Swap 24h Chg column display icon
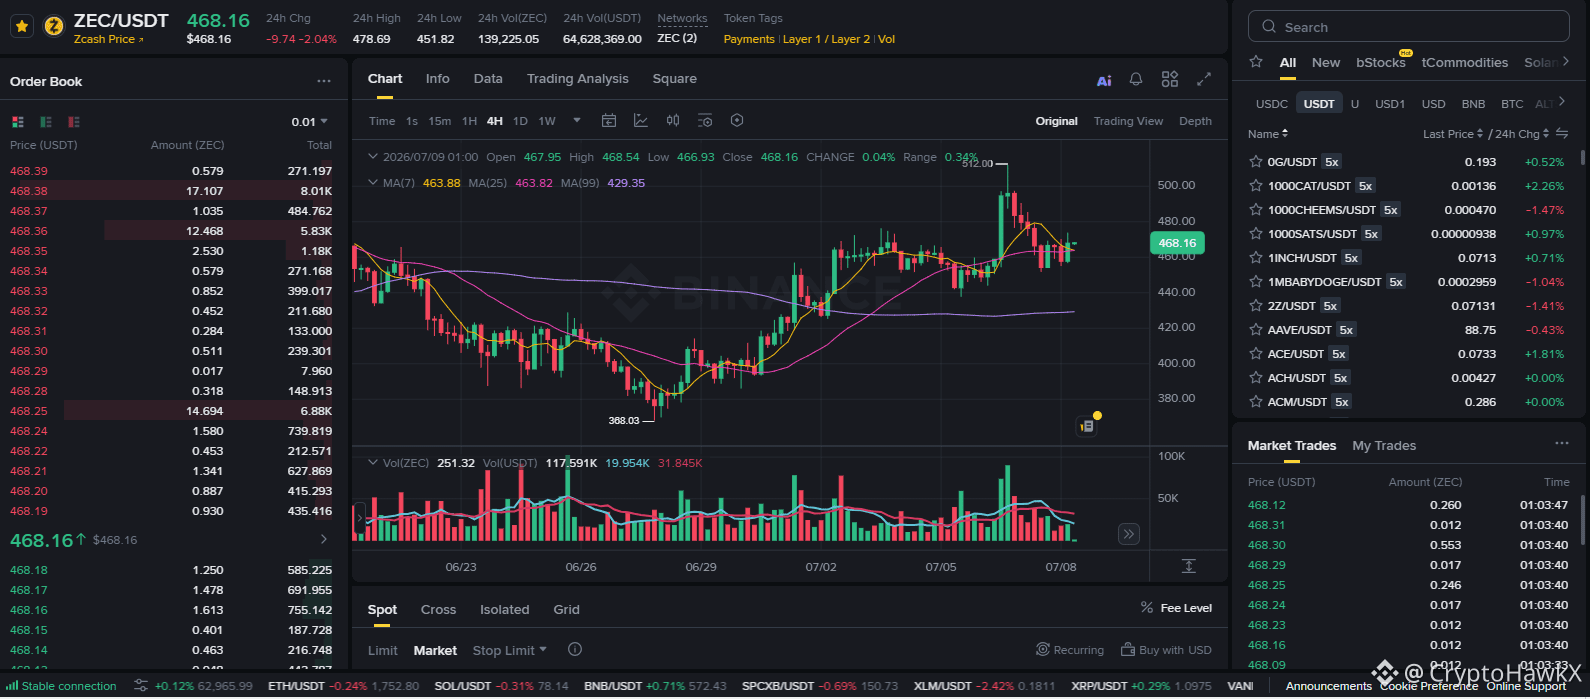Viewport: 1590px width, 699px height. coord(1562,134)
